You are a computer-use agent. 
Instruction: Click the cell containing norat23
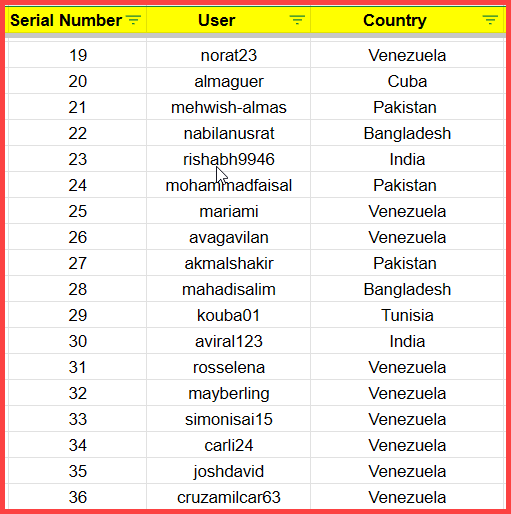pos(228,55)
